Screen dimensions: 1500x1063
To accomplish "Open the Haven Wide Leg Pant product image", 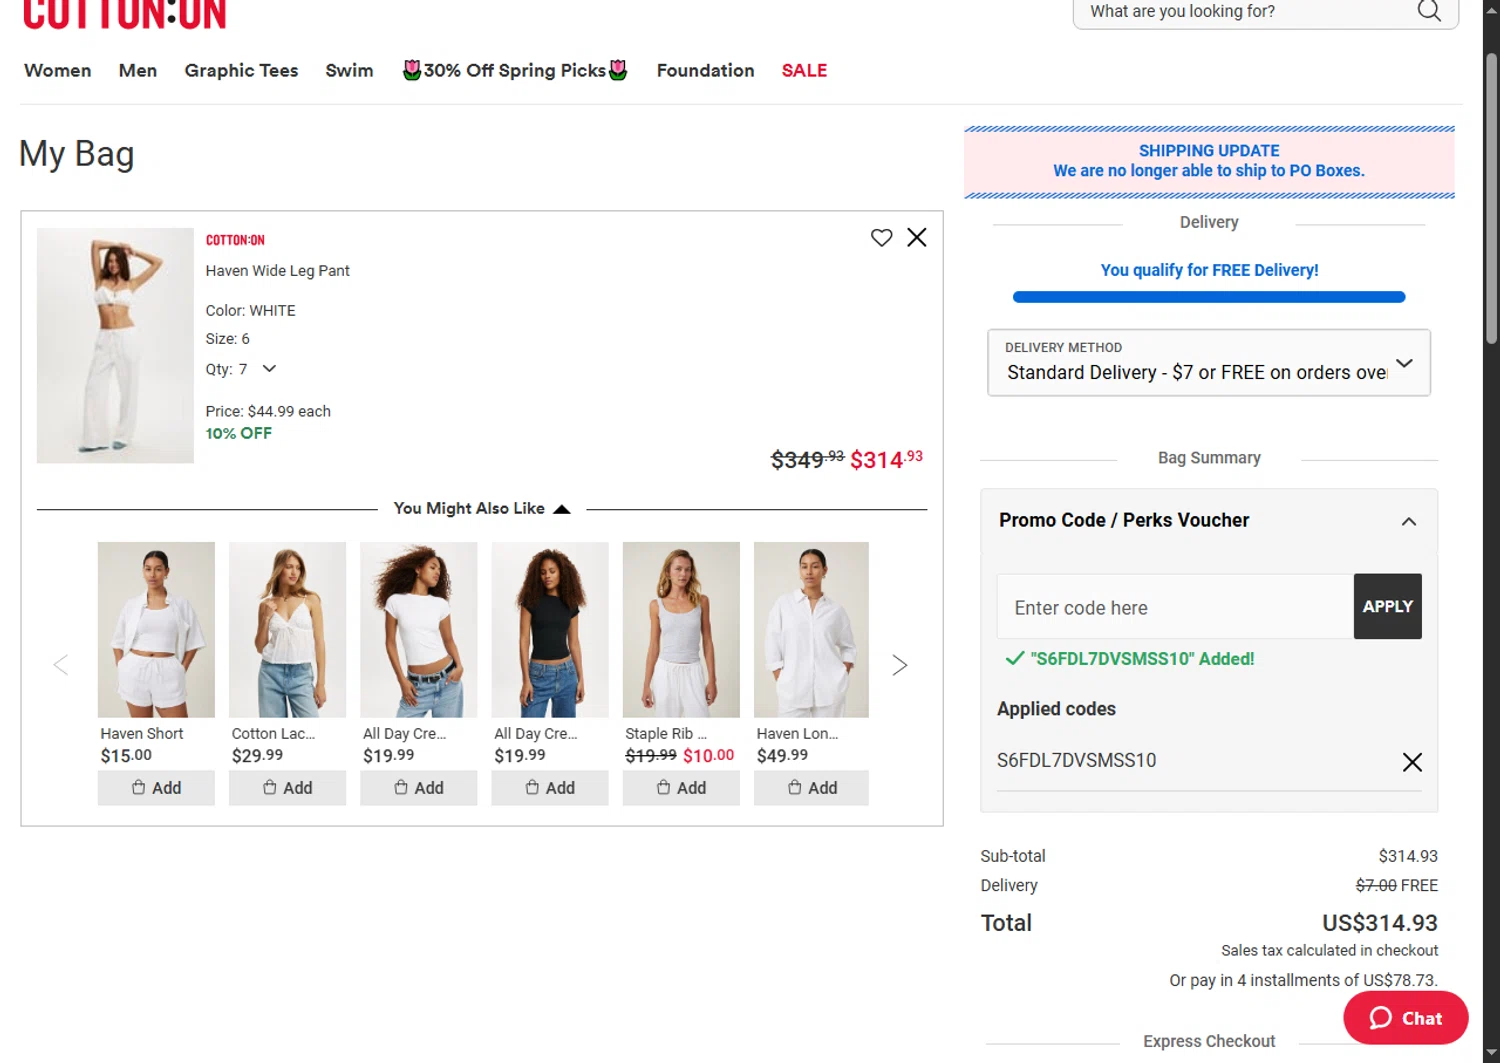I will [x=115, y=345].
